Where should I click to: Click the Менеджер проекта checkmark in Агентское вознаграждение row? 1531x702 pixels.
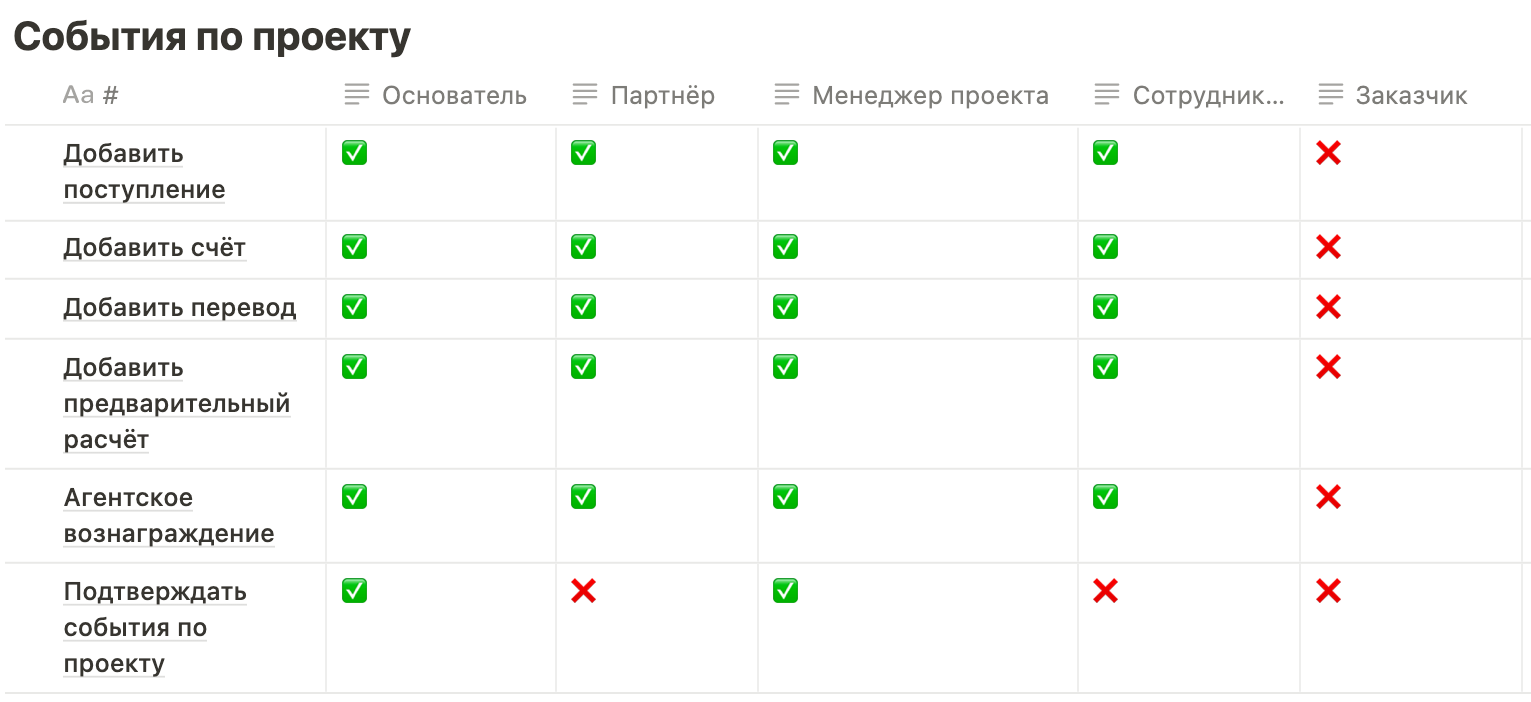(x=785, y=497)
